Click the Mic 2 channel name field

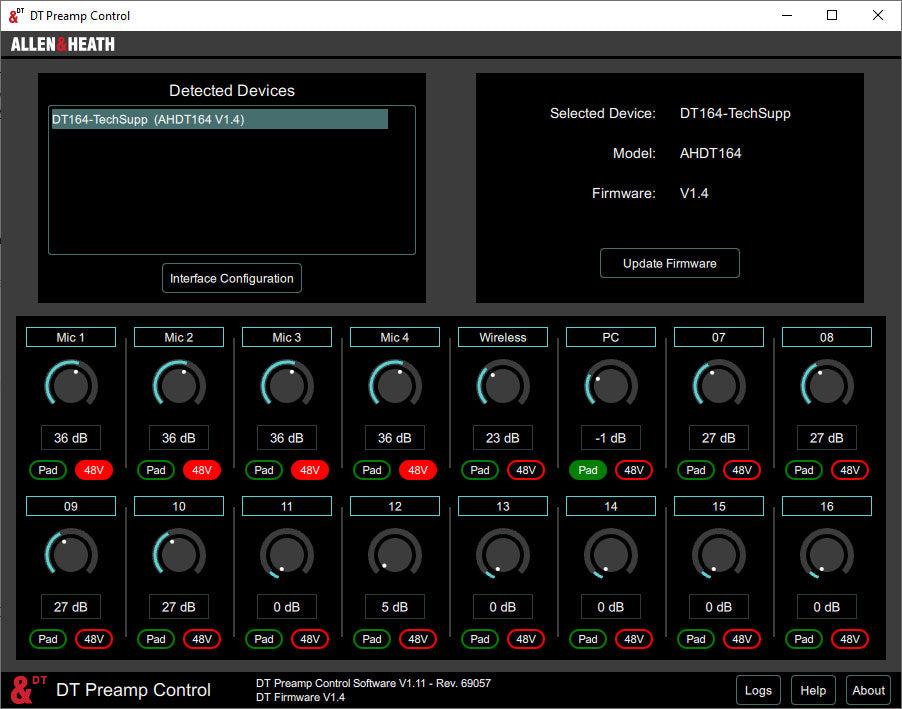tap(179, 338)
